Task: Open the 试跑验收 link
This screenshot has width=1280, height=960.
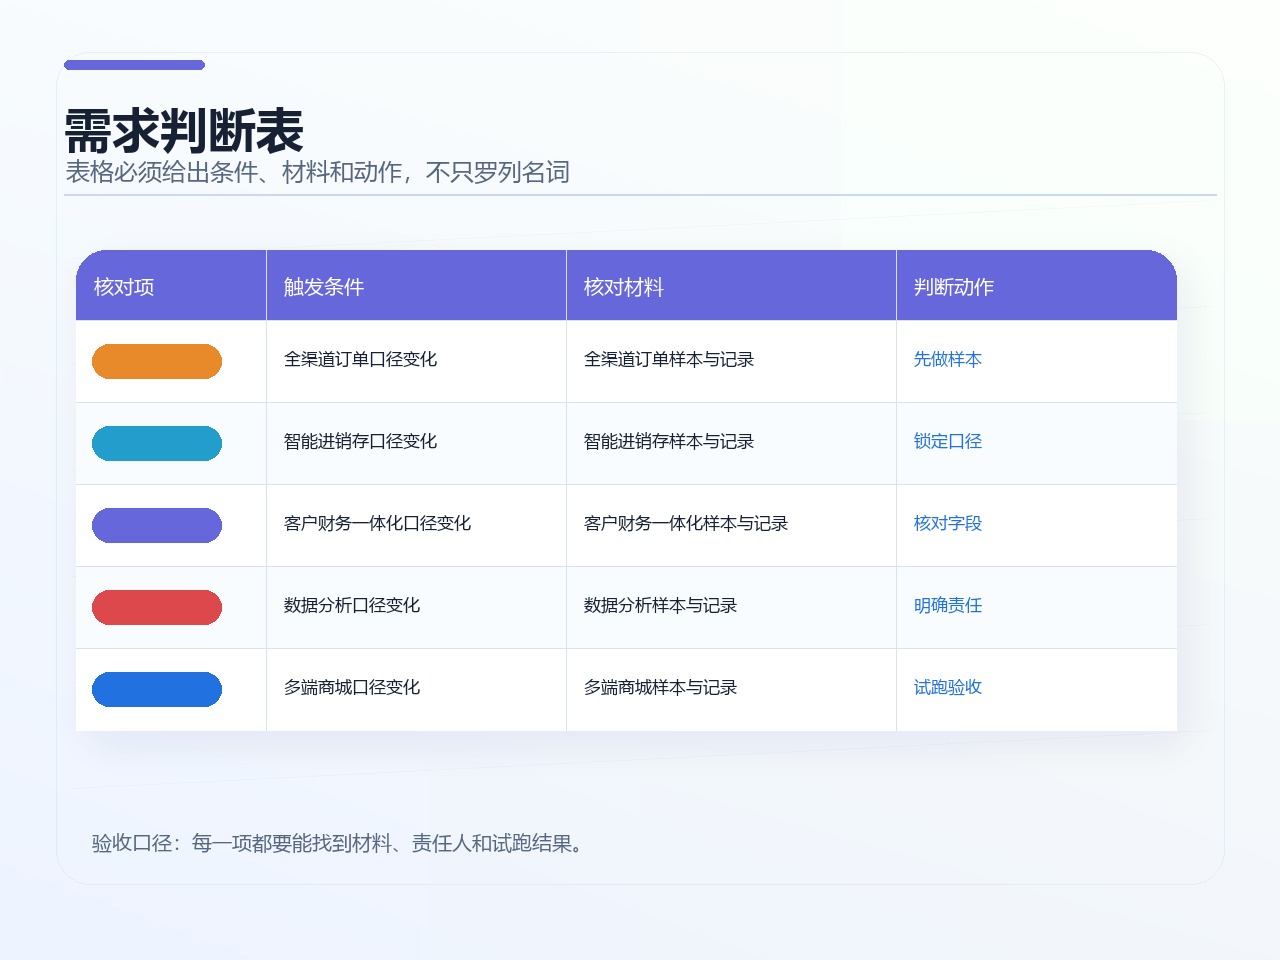Action: [x=948, y=687]
